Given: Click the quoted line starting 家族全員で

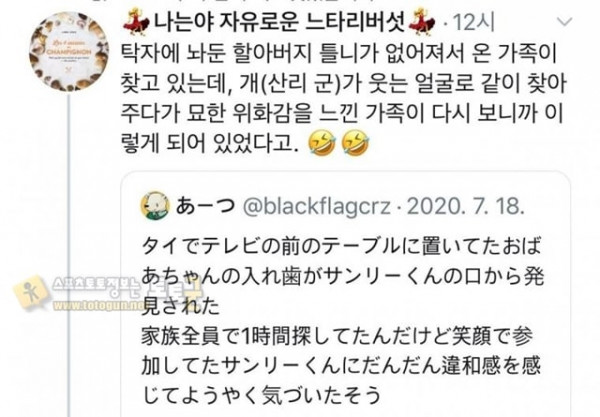Looking at the screenshot, I should coord(337,336).
